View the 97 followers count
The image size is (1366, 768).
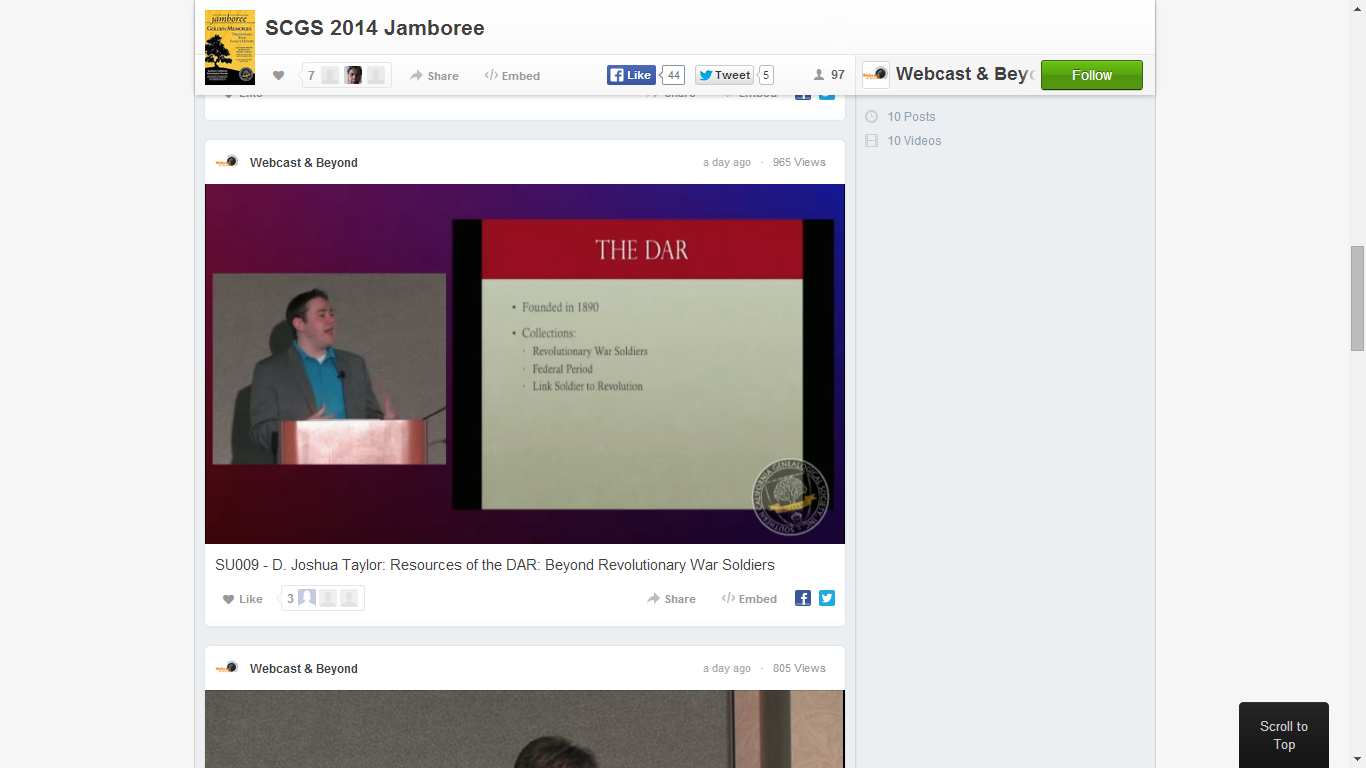coord(829,75)
